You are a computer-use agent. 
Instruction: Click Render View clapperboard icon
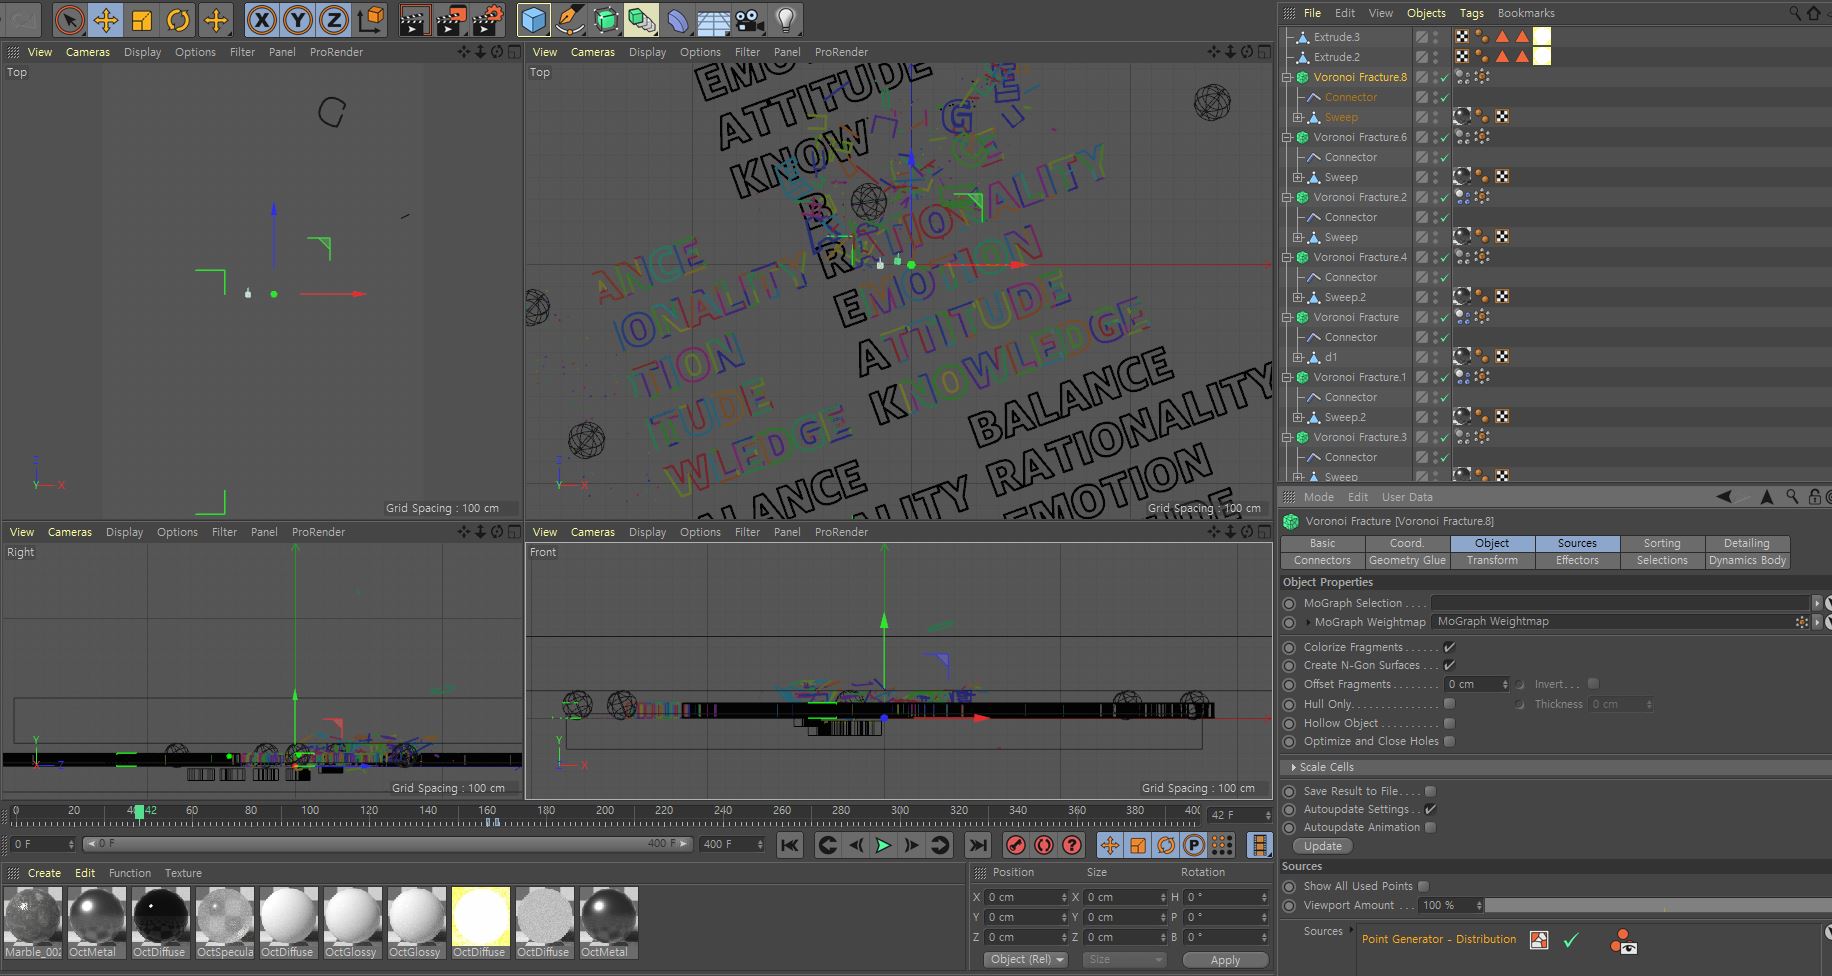click(414, 19)
